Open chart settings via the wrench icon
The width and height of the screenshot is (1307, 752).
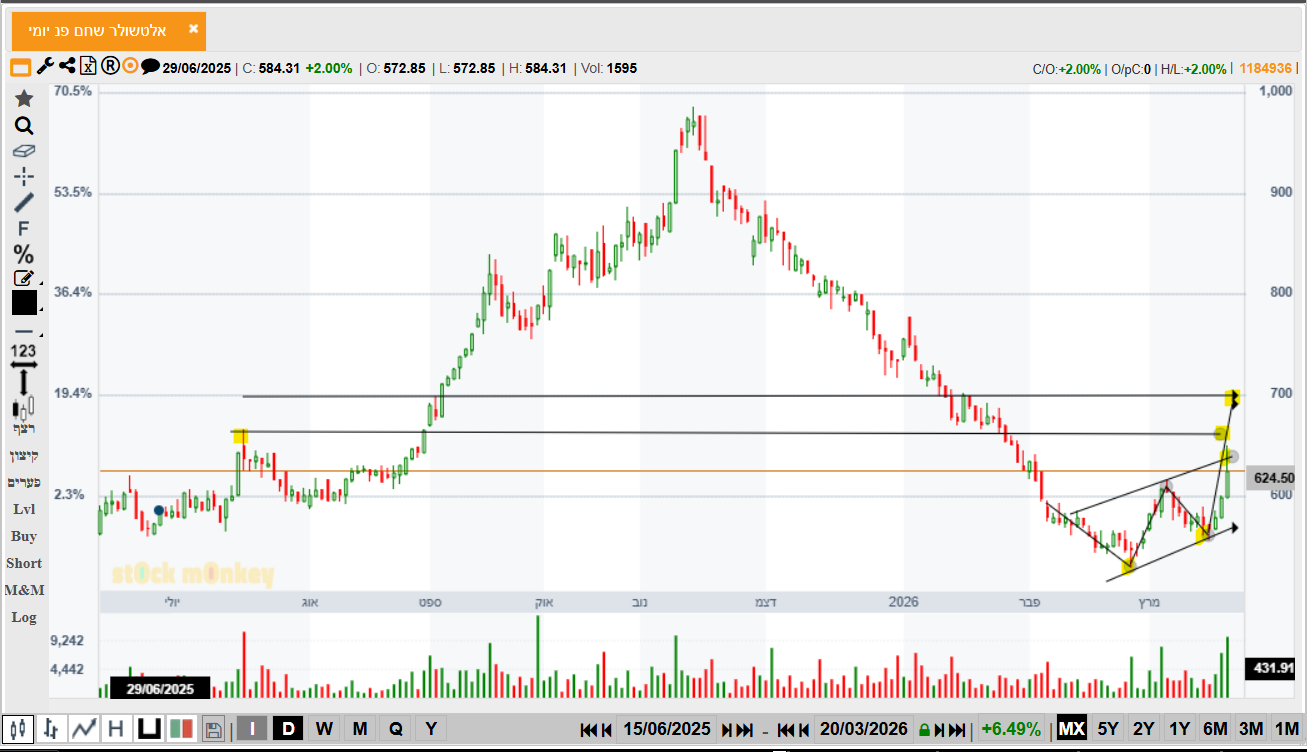(x=45, y=67)
